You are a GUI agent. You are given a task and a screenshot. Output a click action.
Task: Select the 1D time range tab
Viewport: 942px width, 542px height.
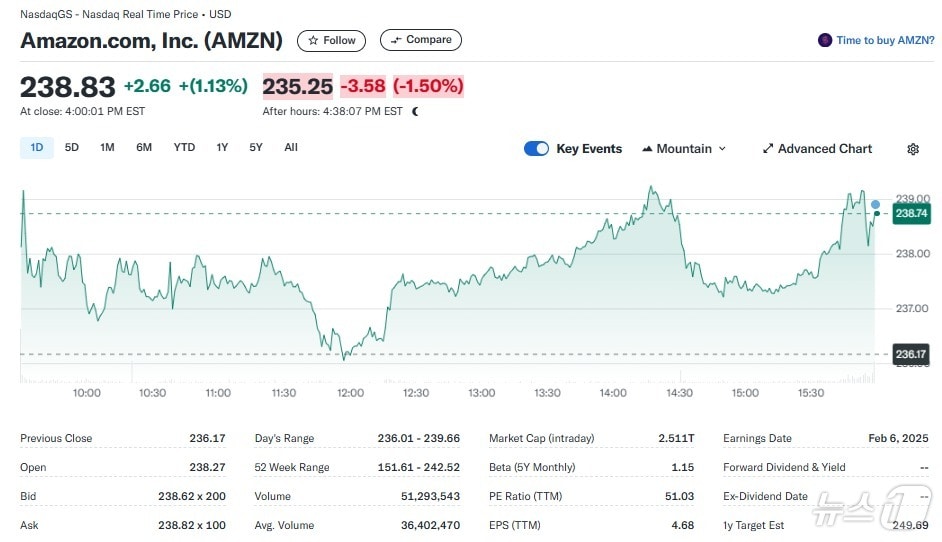tap(37, 148)
